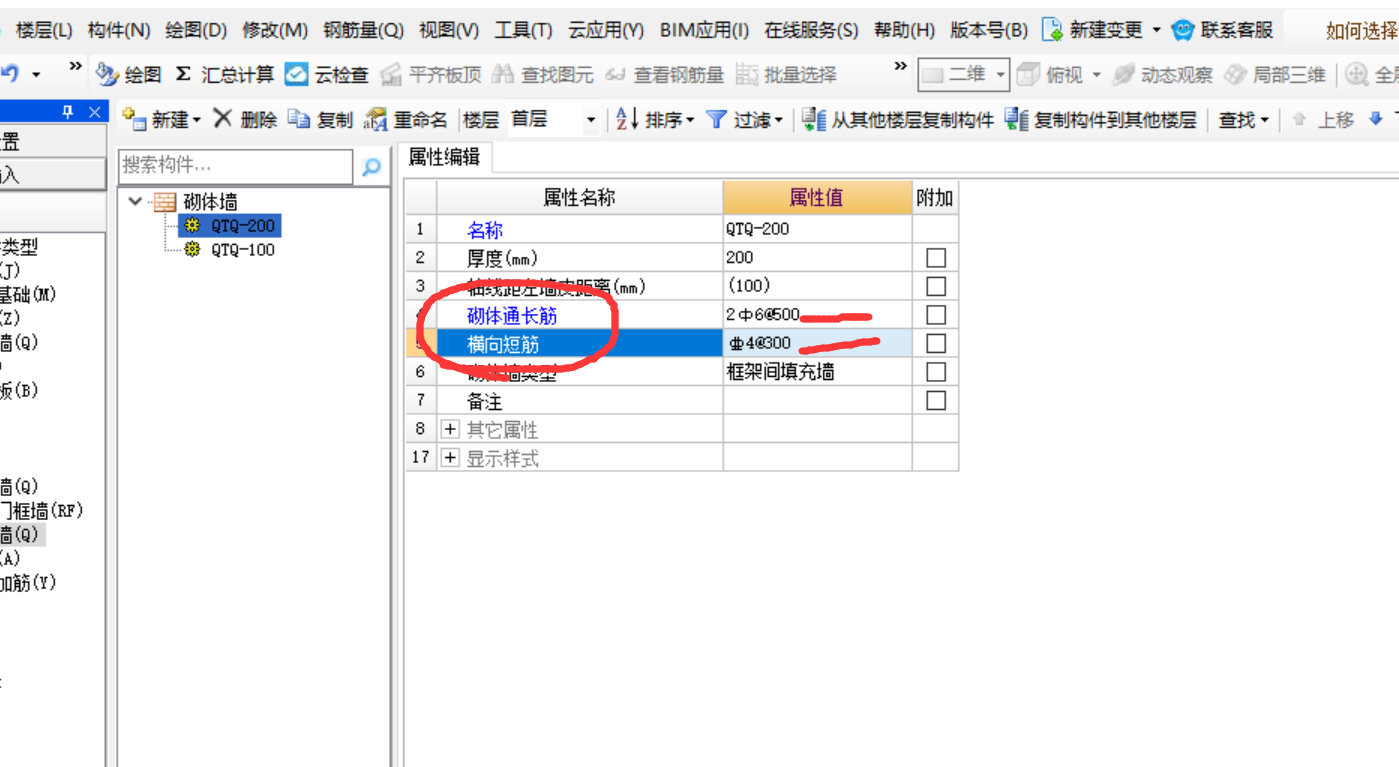The height and width of the screenshot is (767, 1399).
Task: Select the 属性编辑 tab
Action: [x=445, y=157]
